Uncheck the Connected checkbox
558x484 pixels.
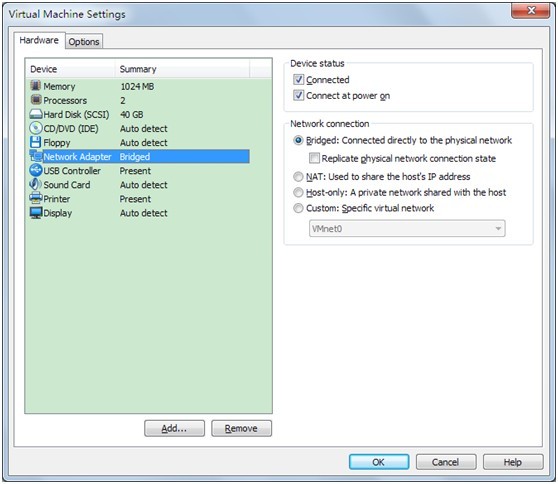(298, 79)
